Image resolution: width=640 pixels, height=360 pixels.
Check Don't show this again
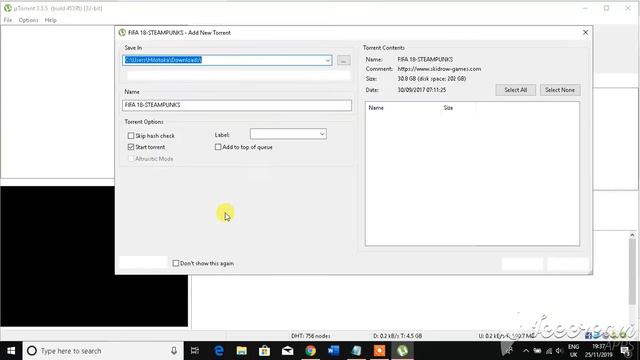[x=176, y=263]
